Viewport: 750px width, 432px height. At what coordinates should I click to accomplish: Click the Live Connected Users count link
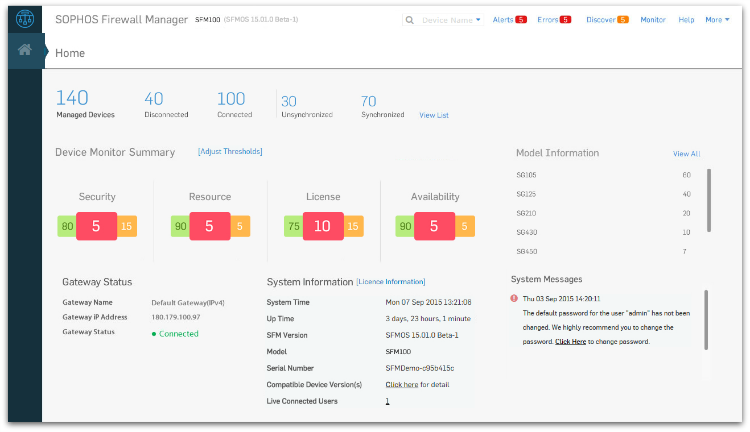387,401
